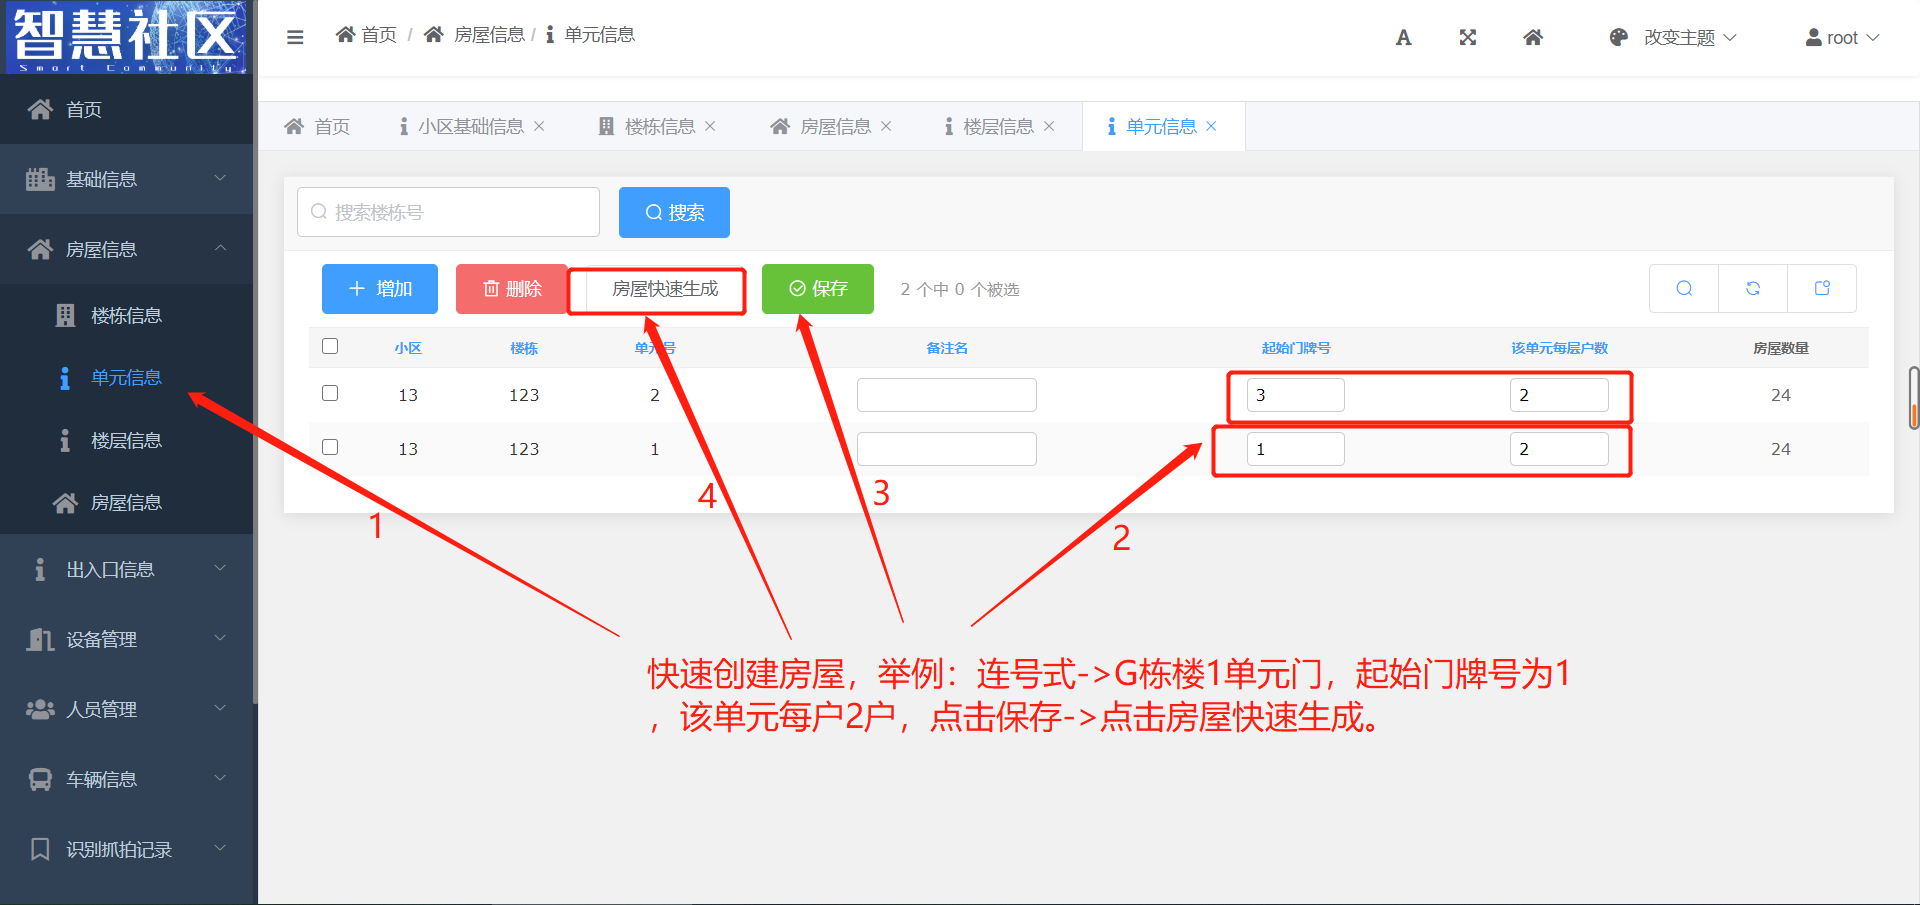Click the magnifier icon in table toolbar

tap(1684, 289)
